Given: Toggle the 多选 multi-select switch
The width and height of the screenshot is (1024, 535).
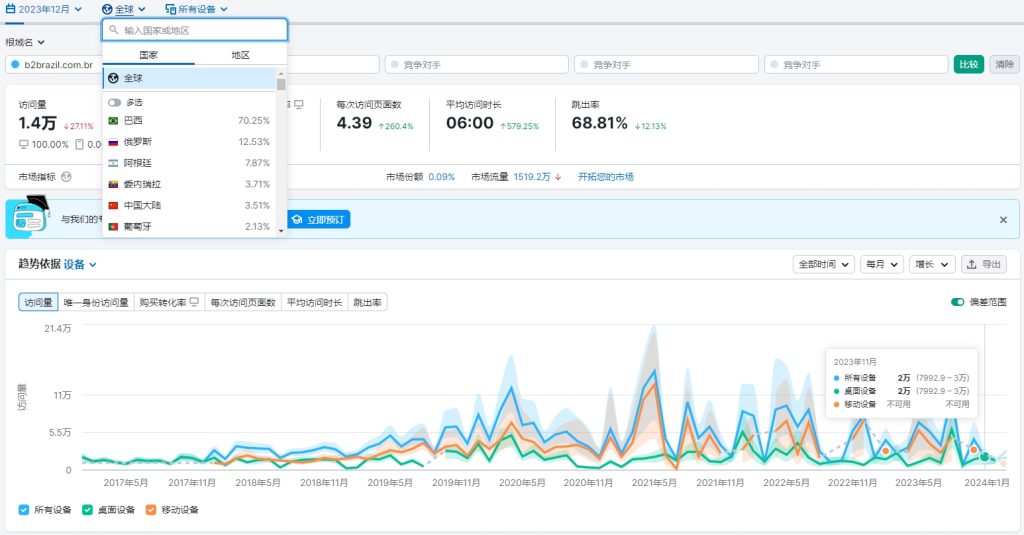Looking at the screenshot, I should pyautogui.click(x=115, y=103).
